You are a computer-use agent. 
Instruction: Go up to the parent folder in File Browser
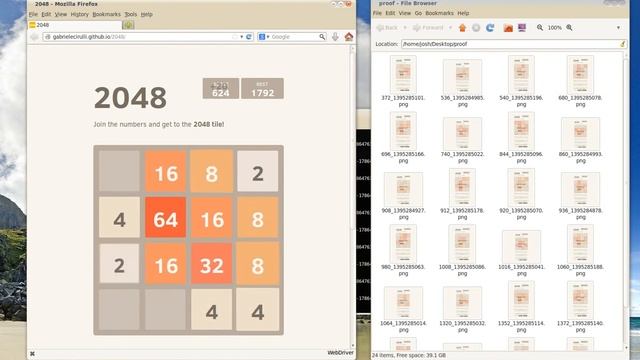tap(462, 28)
